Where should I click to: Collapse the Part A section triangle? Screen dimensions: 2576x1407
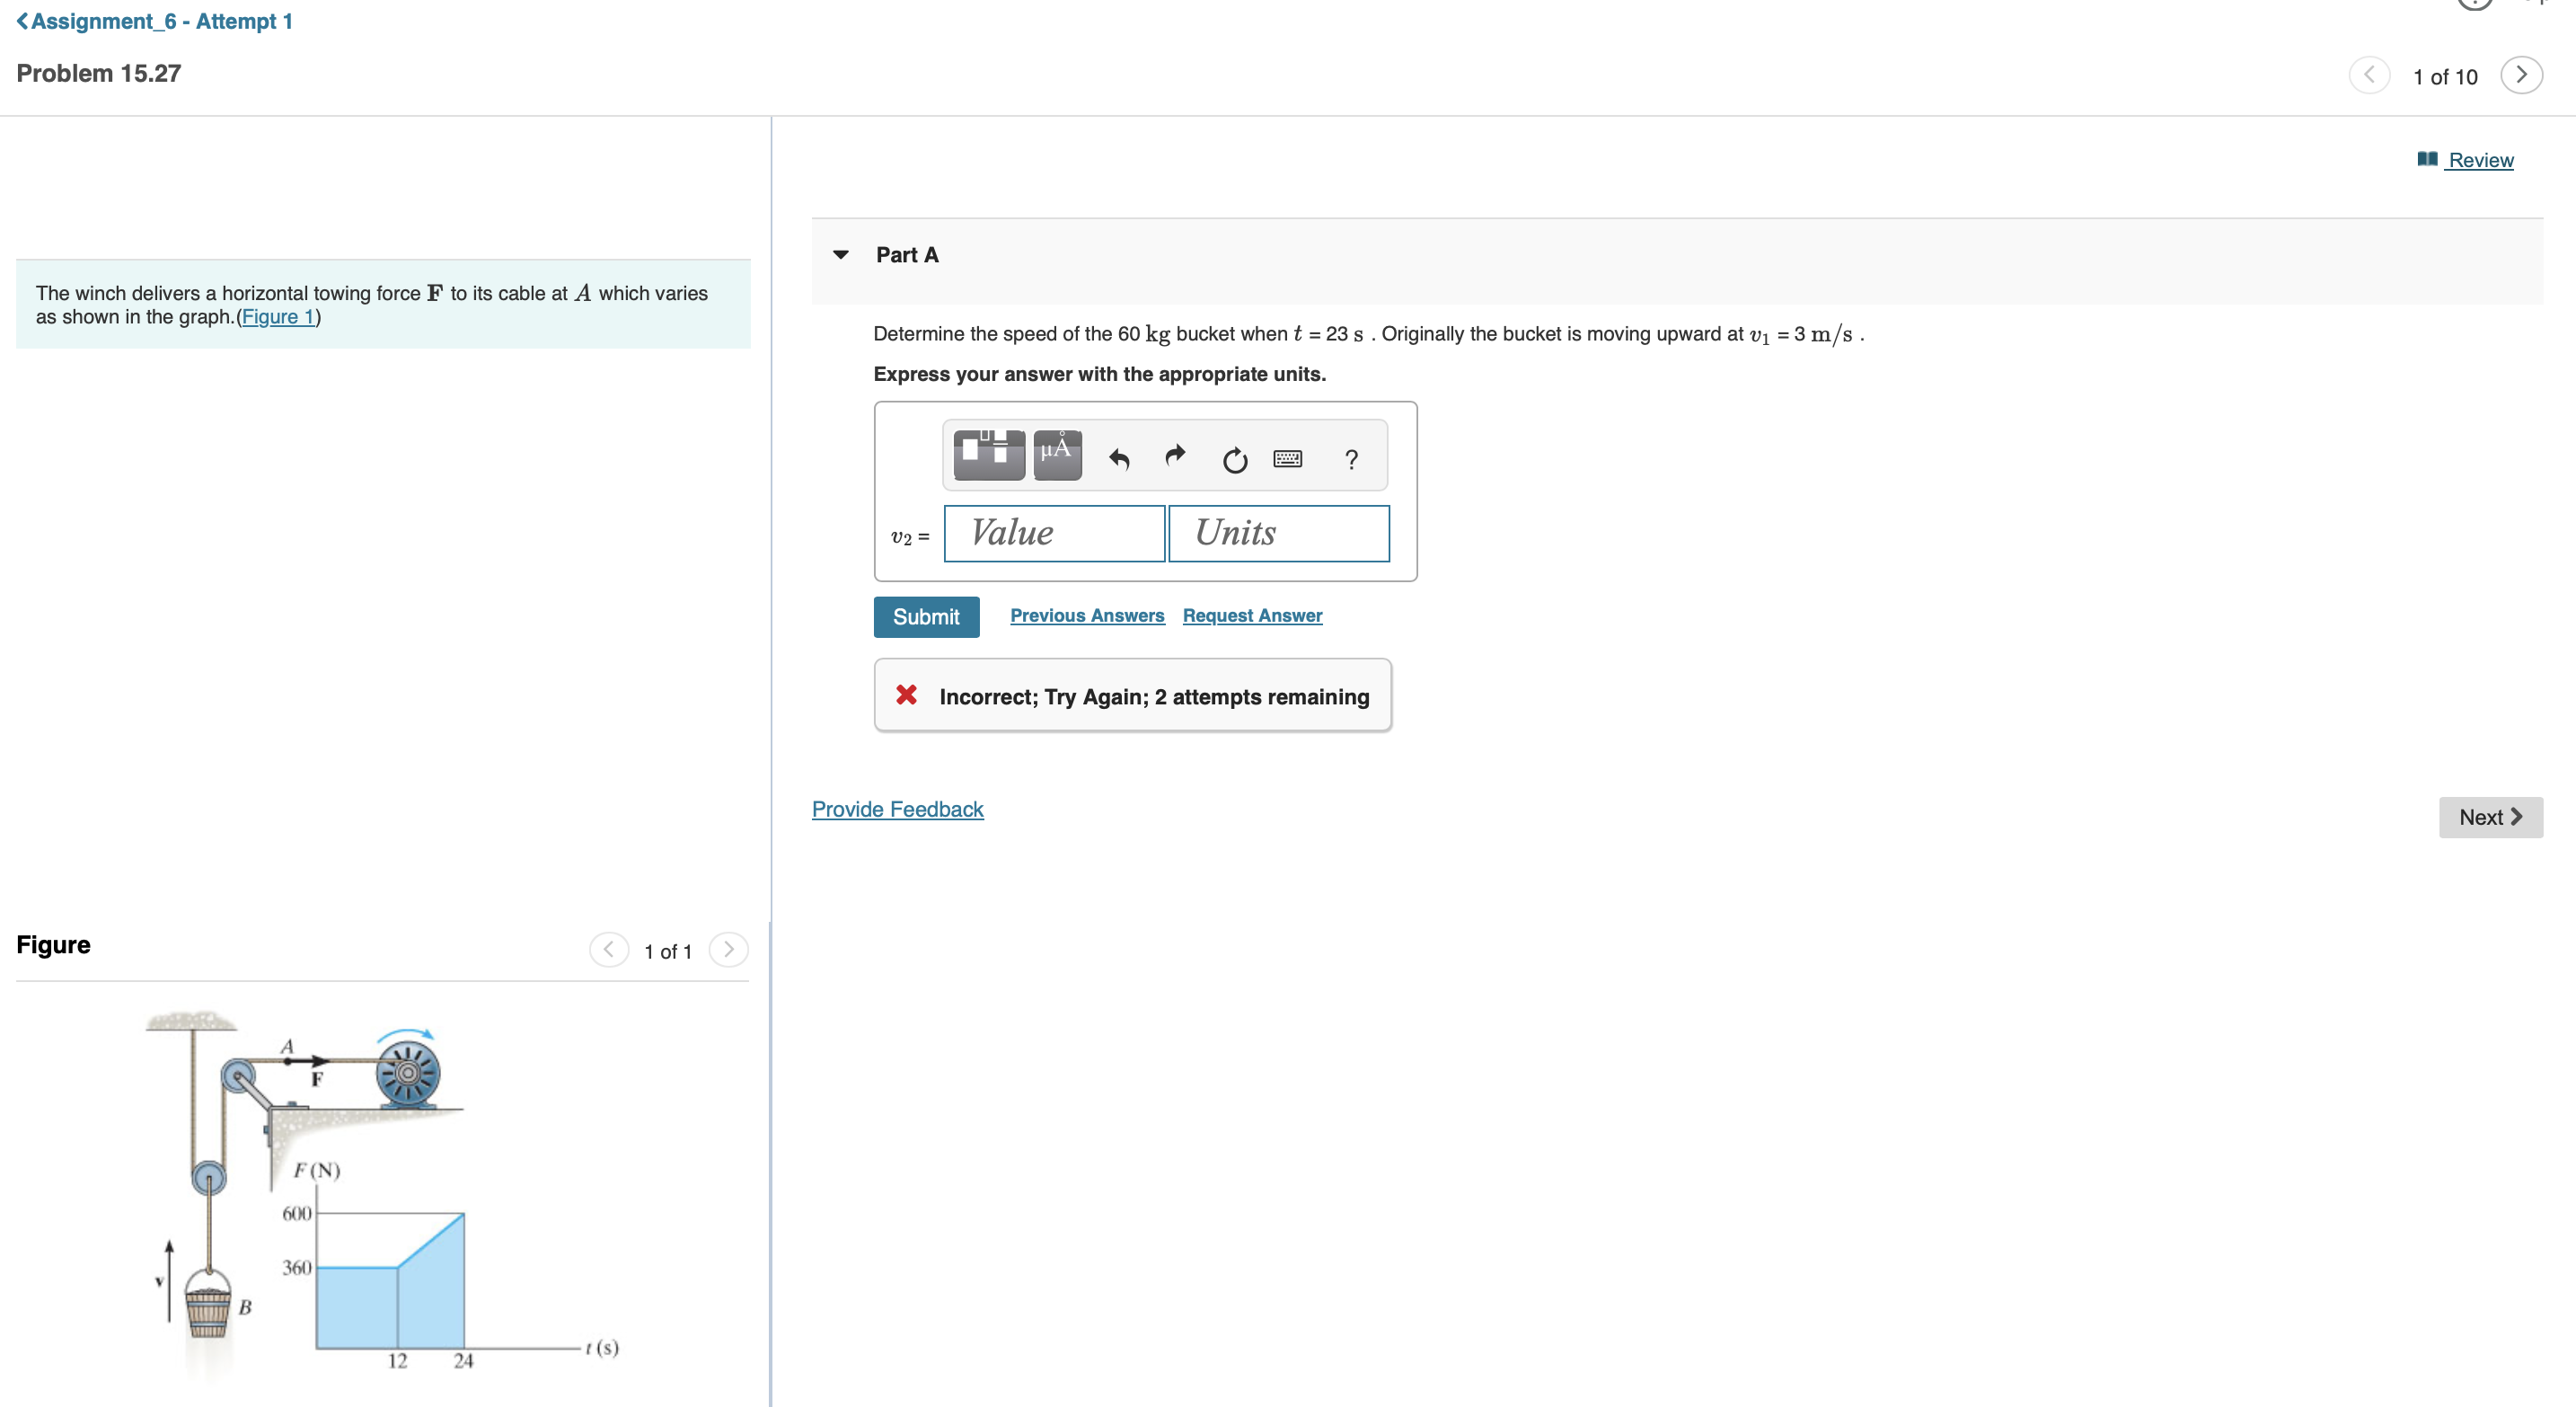[x=841, y=255]
